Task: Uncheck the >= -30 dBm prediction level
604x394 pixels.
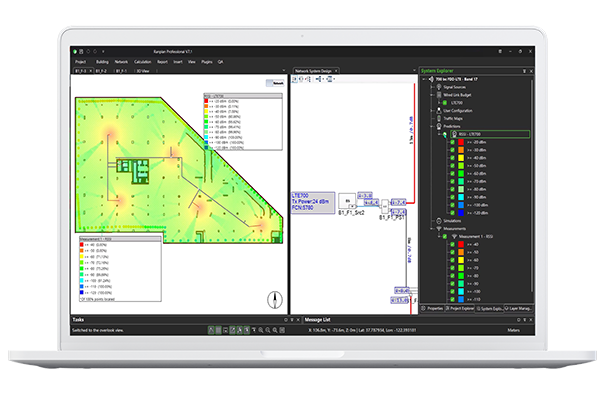Action: point(452,150)
